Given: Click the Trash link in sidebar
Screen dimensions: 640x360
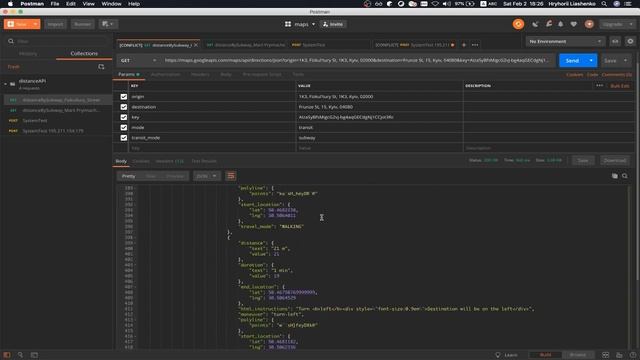Looking at the screenshot, I should coord(13,67).
